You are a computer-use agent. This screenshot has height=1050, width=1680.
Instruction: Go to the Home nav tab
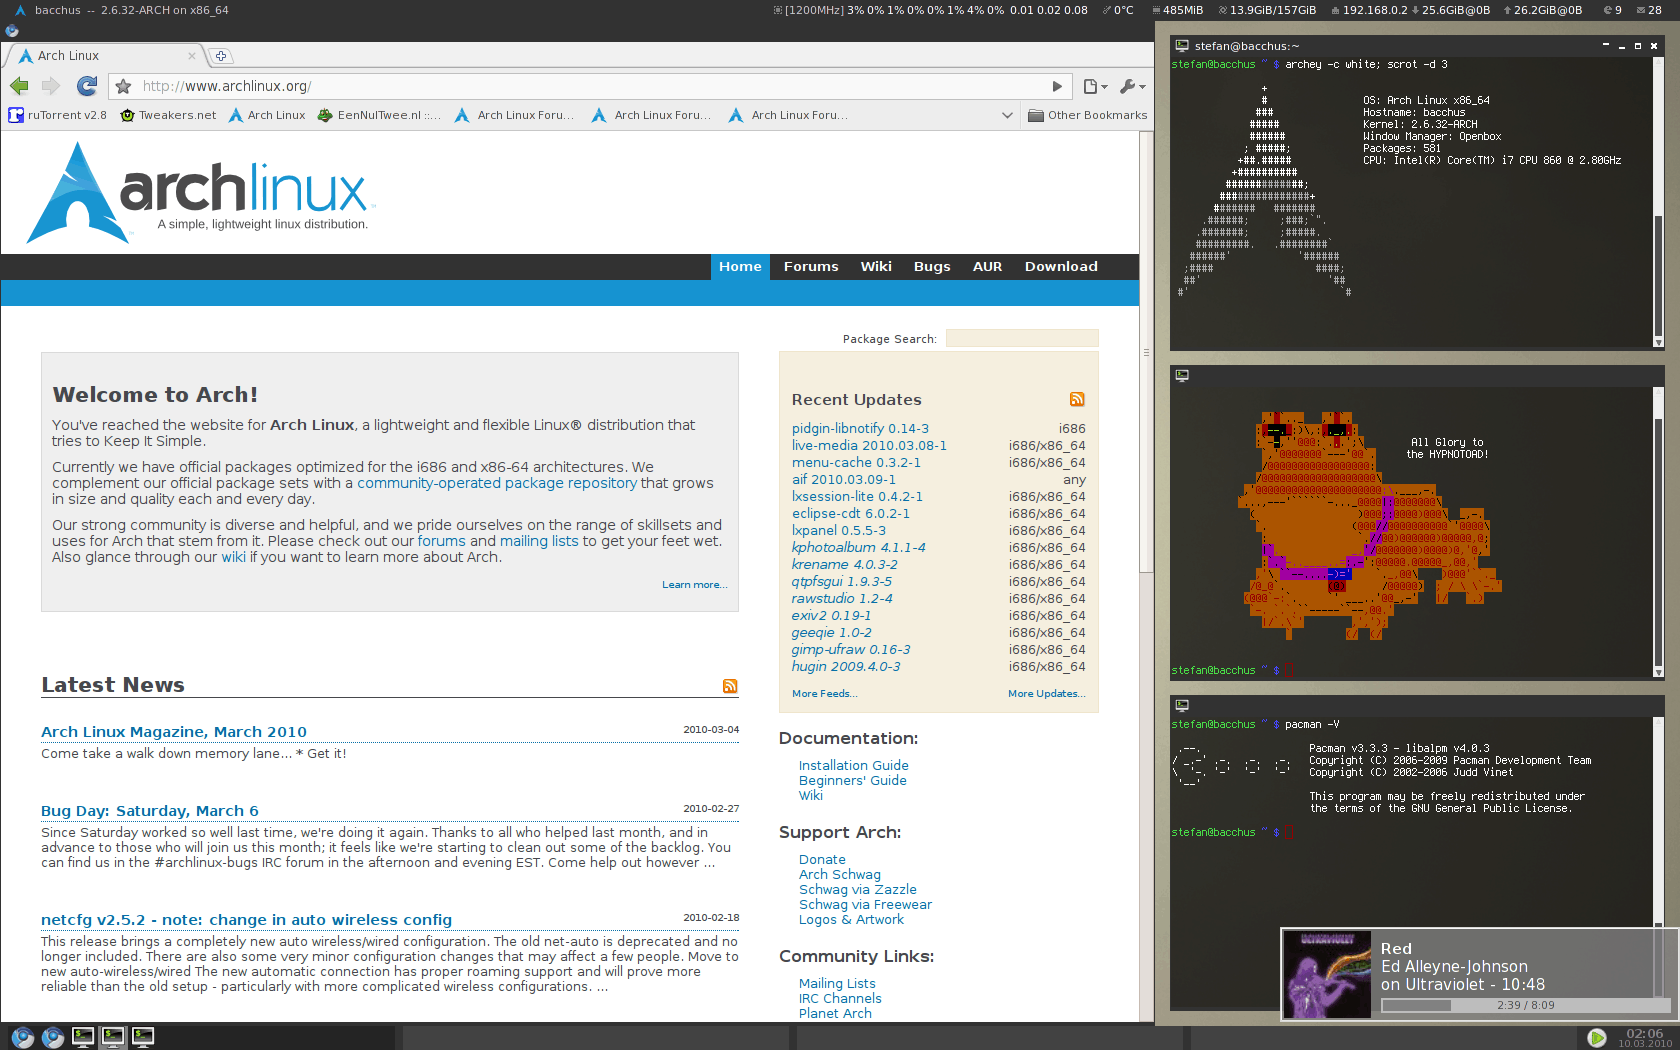click(740, 267)
